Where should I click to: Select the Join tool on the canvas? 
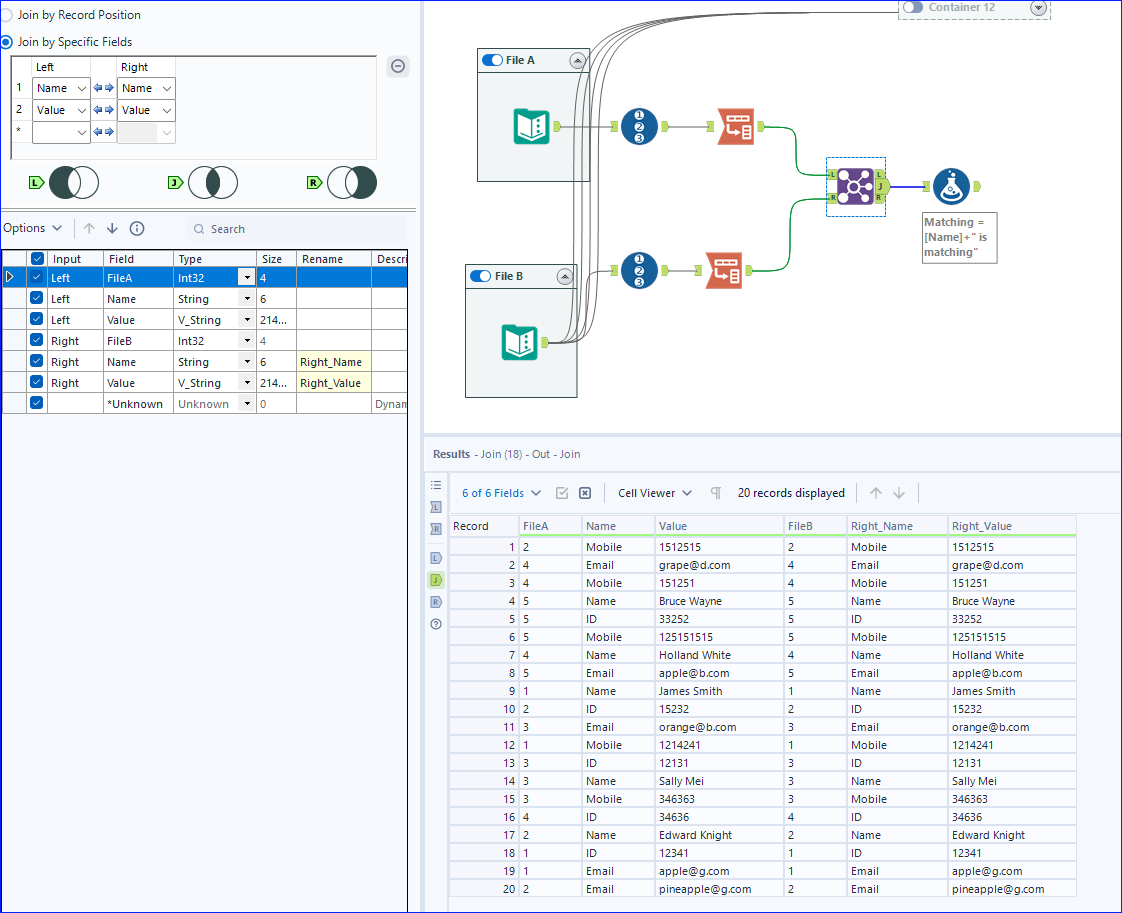855,186
